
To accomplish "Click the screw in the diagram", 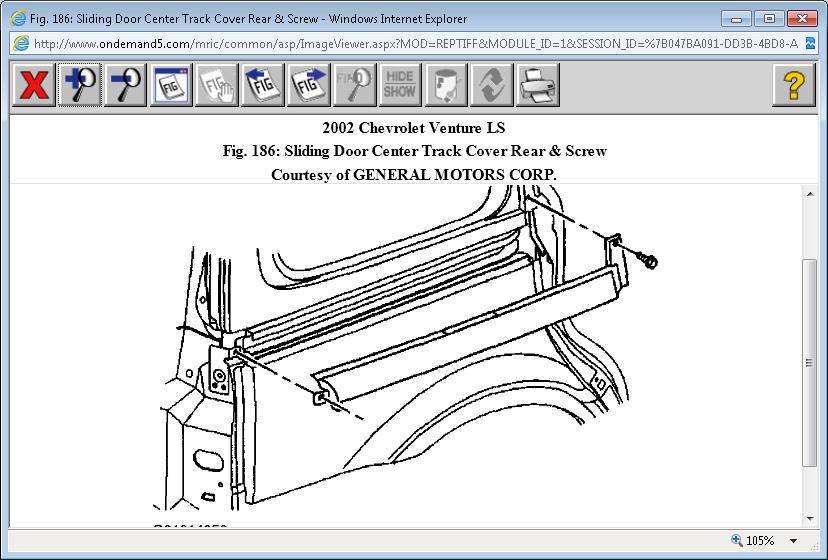I will (647, 259).
